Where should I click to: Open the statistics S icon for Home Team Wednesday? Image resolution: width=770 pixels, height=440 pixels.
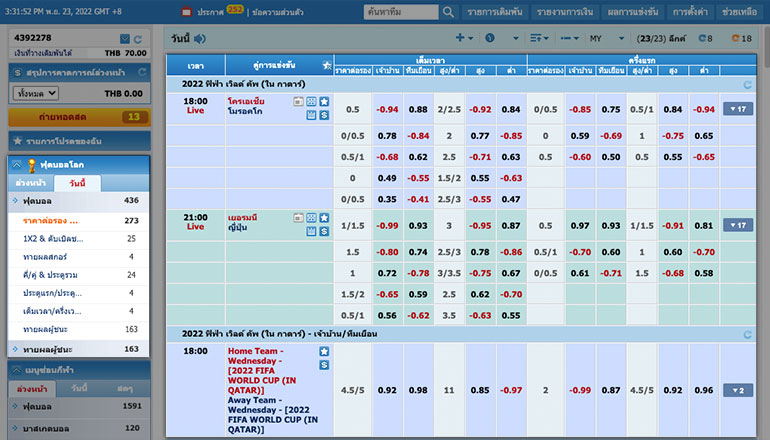pyautogui.click(x=324, y=365)
